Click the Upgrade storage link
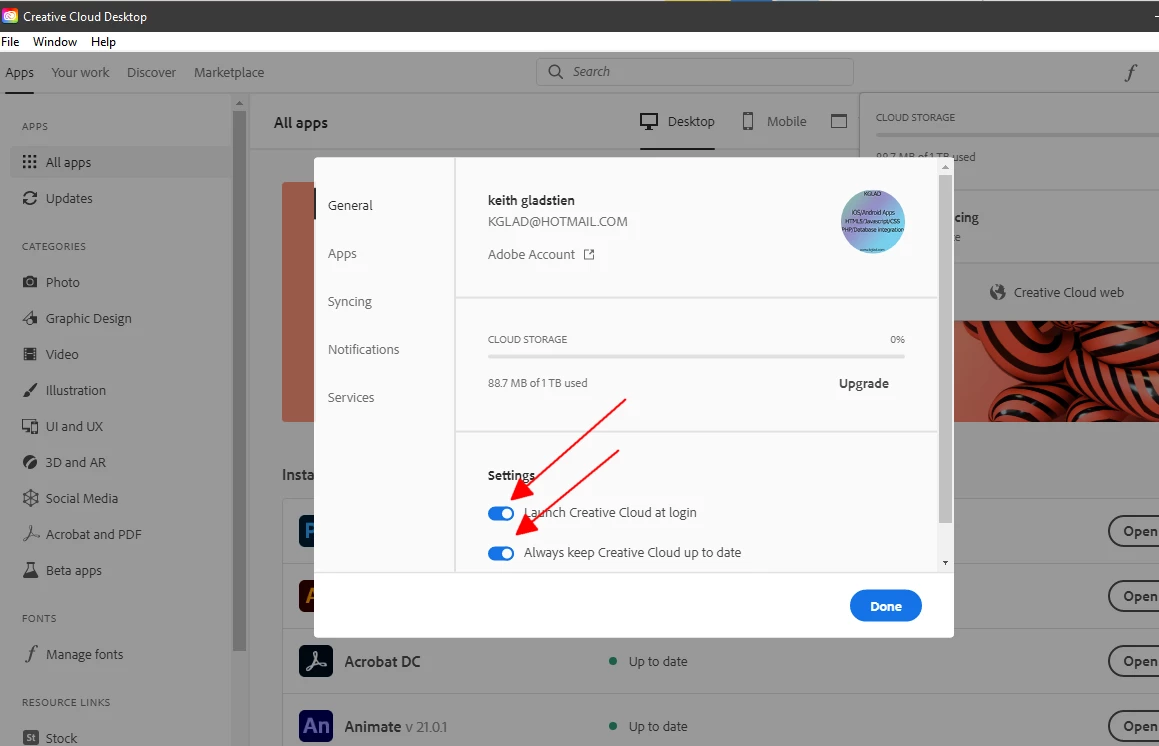The width and height of the screenshot is (1159, 746). (x=863, y=383)
